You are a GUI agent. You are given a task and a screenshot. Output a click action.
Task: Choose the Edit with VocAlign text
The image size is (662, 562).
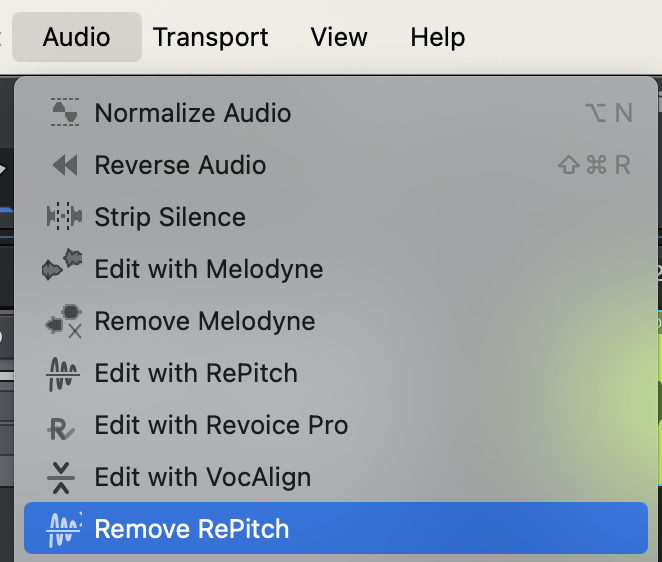(x=203, y=477)
